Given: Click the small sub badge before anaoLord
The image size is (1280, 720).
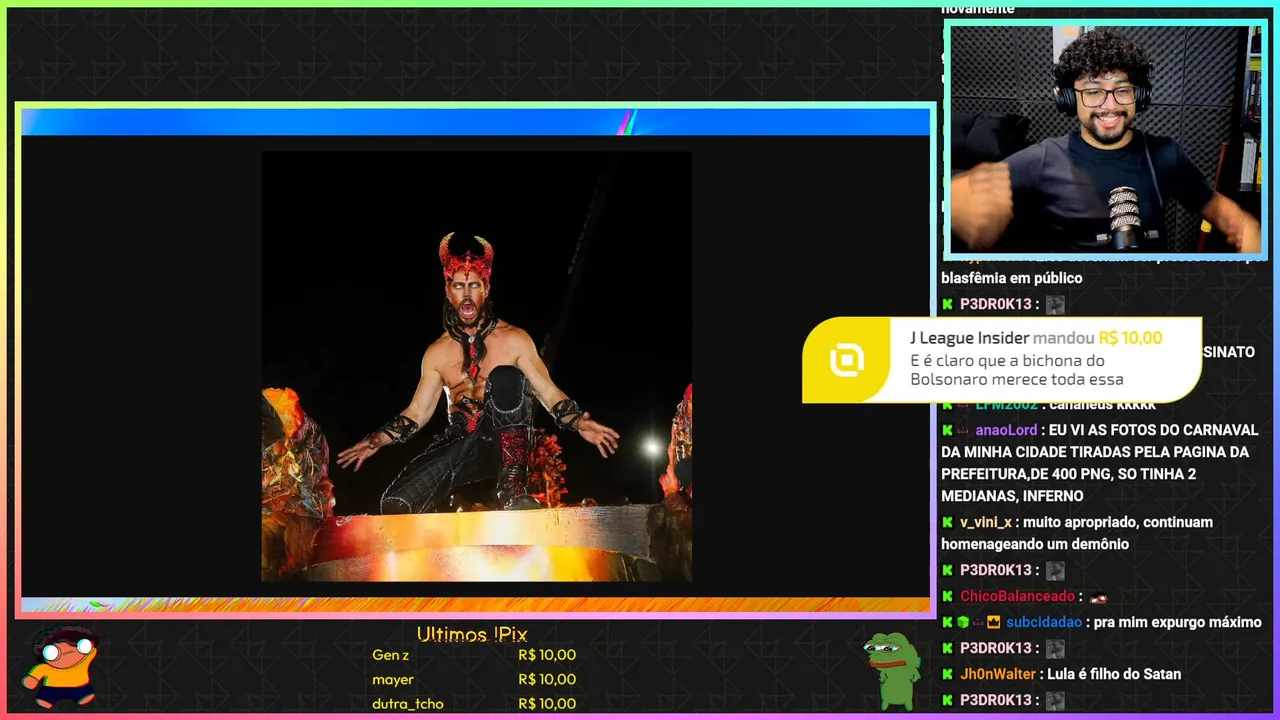Looking at the screenshot, I should [x=963, y=430].
